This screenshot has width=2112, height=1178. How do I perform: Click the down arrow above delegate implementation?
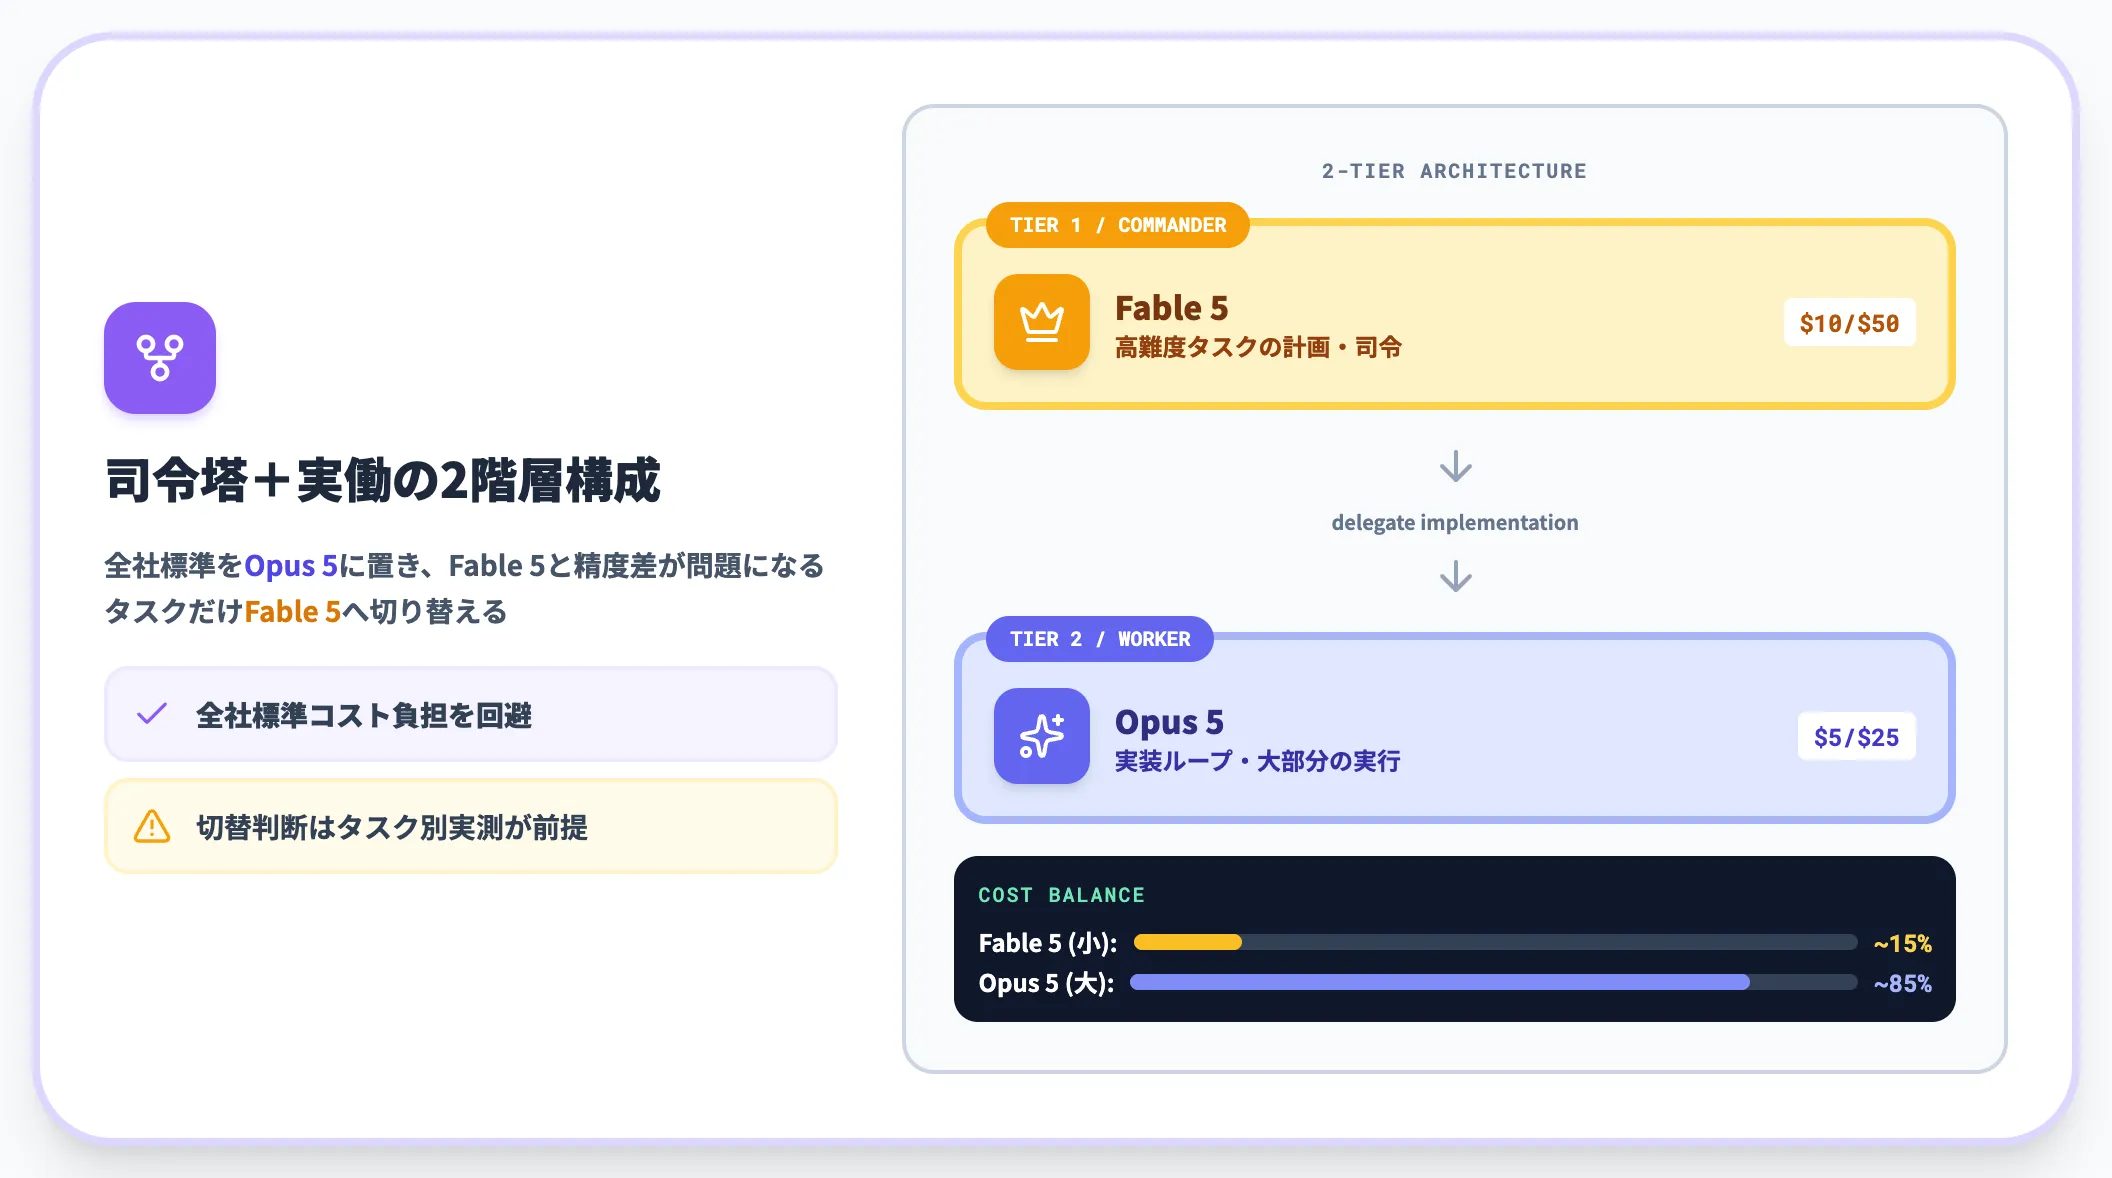pyautogui.click(x=1455, y=466)
